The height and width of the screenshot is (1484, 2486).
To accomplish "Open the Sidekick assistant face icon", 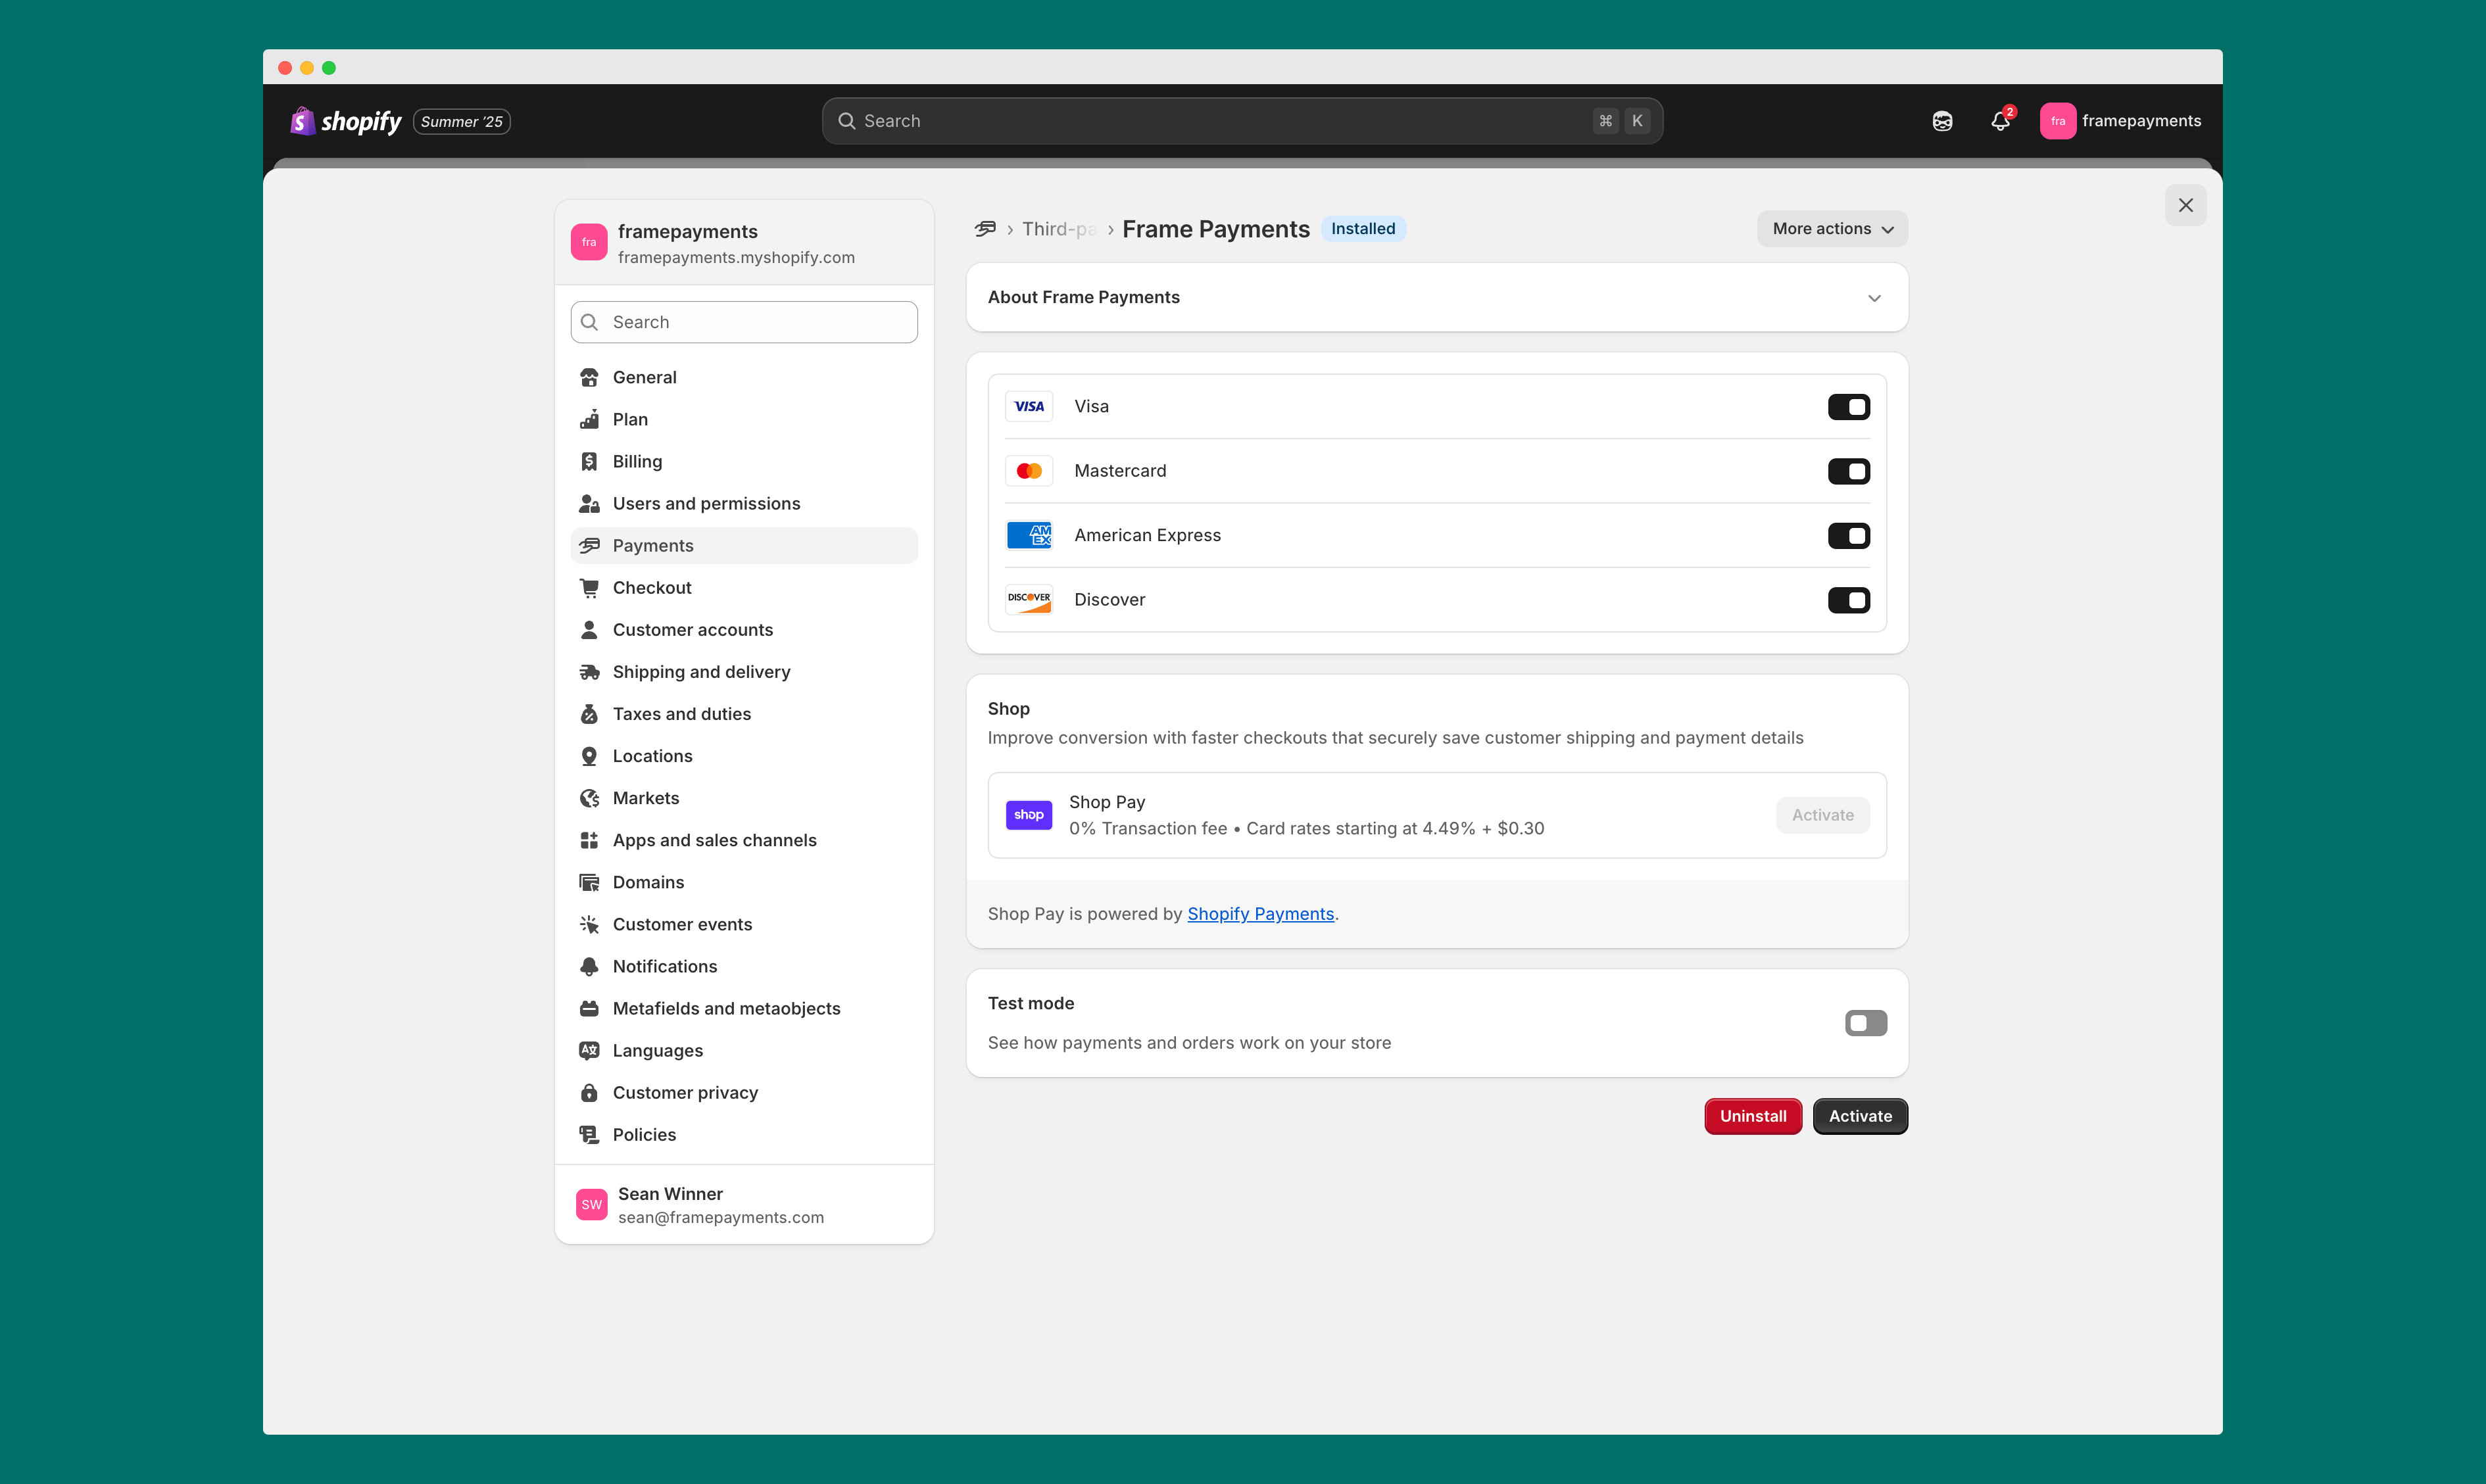I will click(1942, 121).
